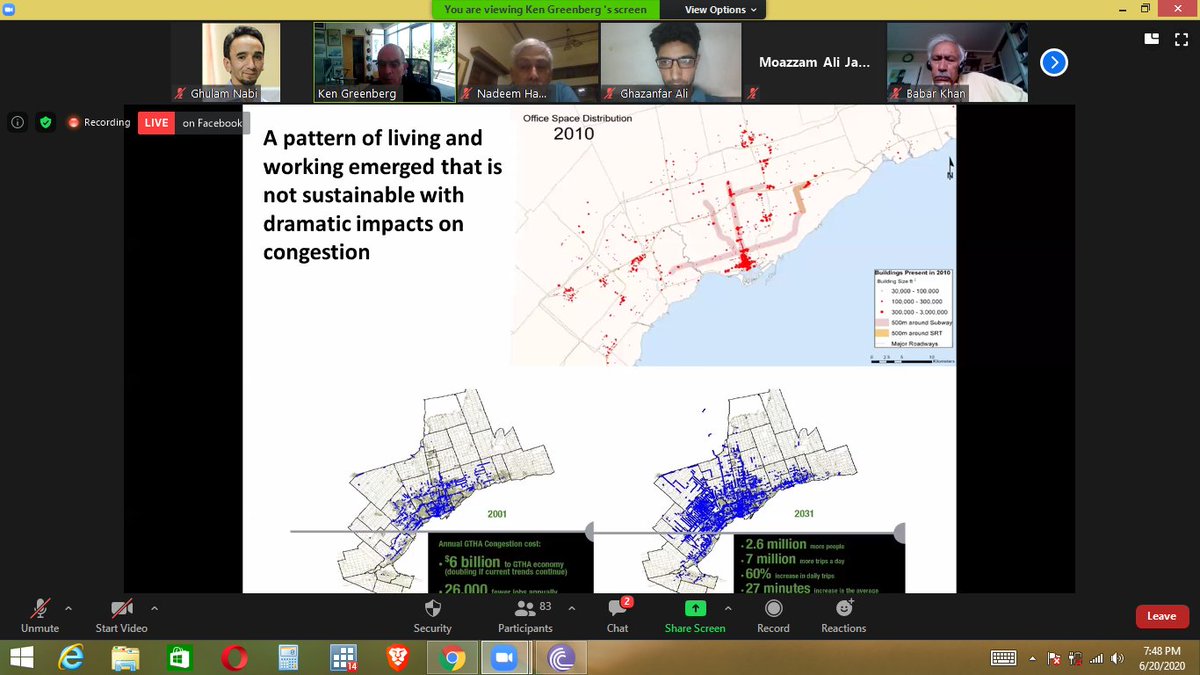
Task: Click the green Share Screen button
Action: (x=695, y=615)
